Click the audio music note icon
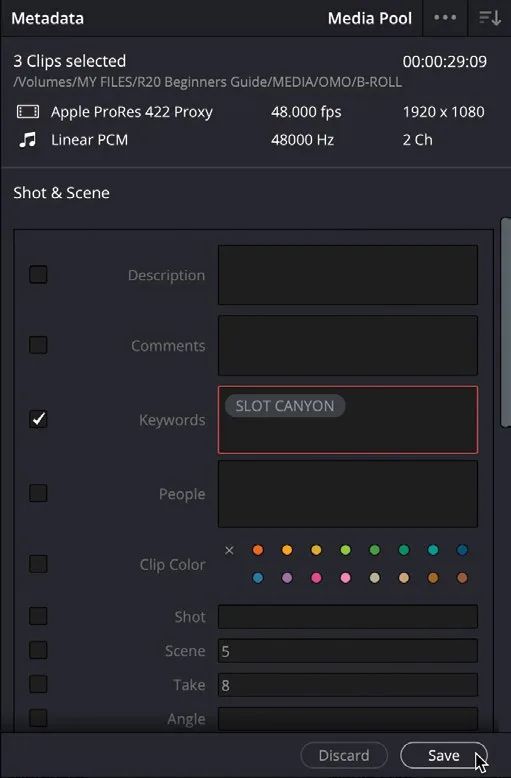The height and width of the screenshot is (778, 511). [28, 139]
